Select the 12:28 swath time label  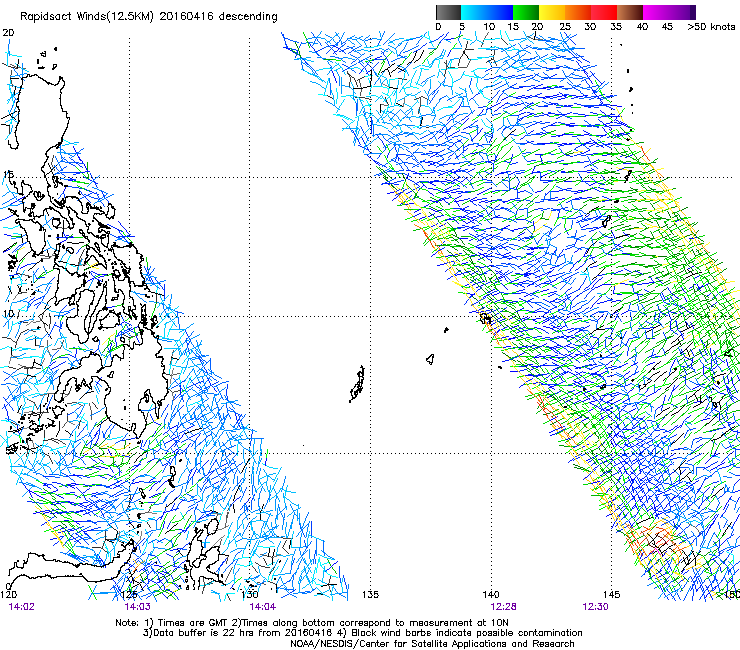(x=503, y=607)
